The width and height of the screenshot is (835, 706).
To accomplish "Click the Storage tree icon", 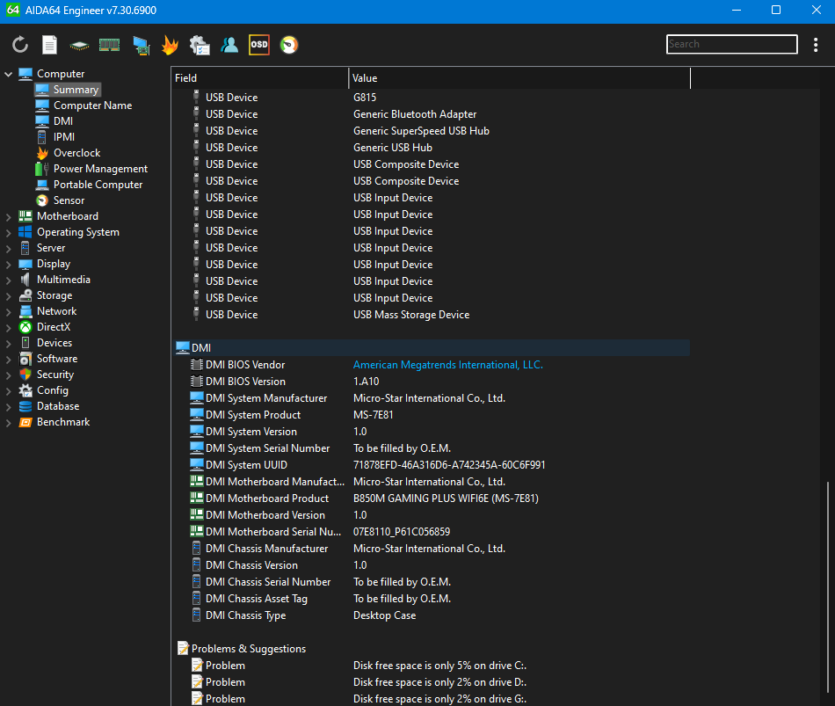I will click(x=25, y=295).
